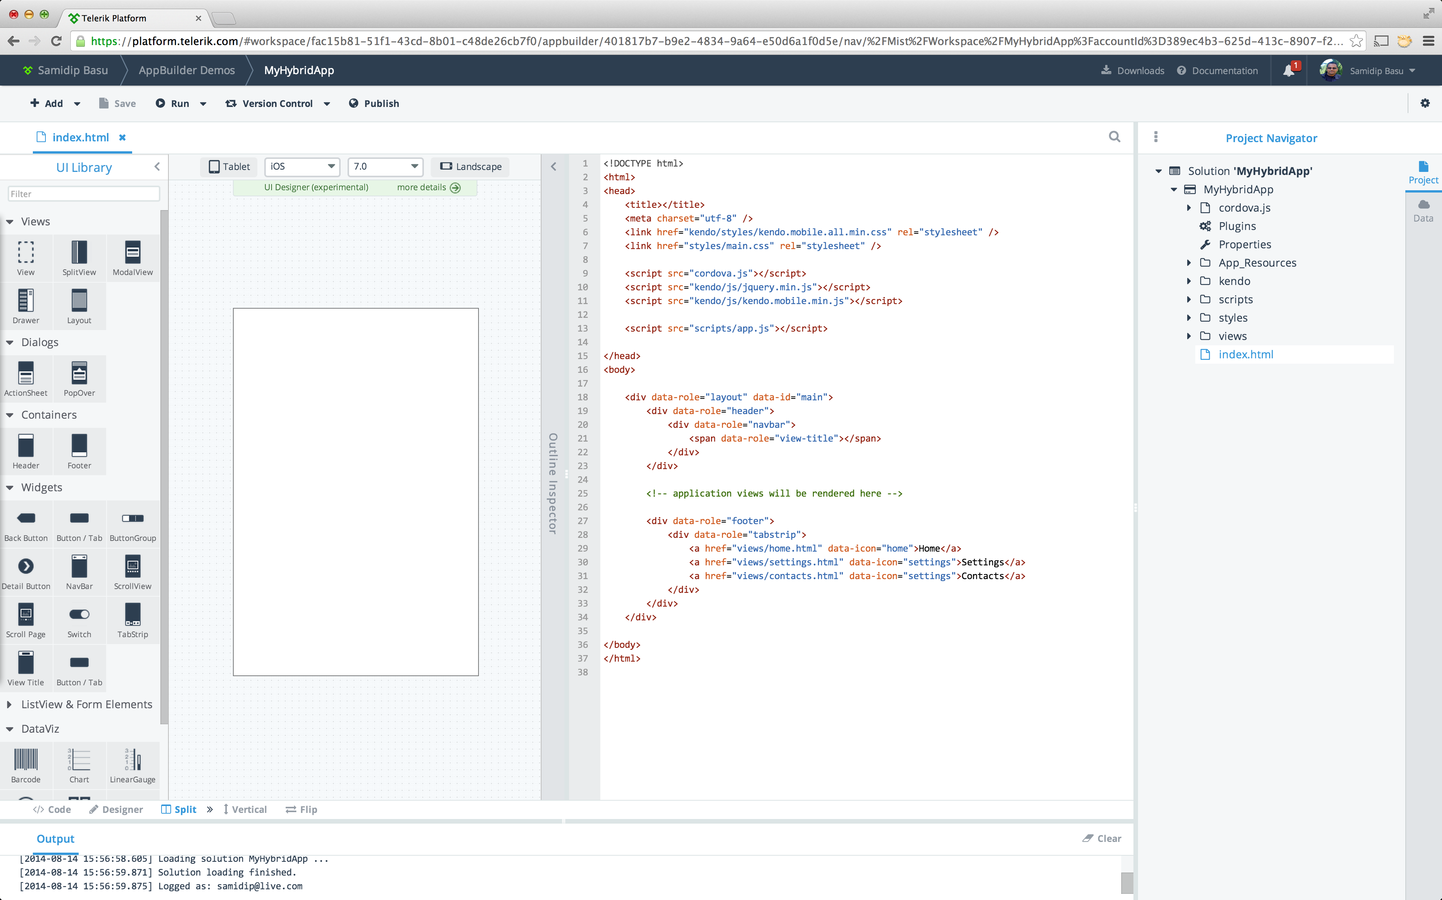Pick the Switch widget icon
The image size is (1442, 900).
point(79,614)
